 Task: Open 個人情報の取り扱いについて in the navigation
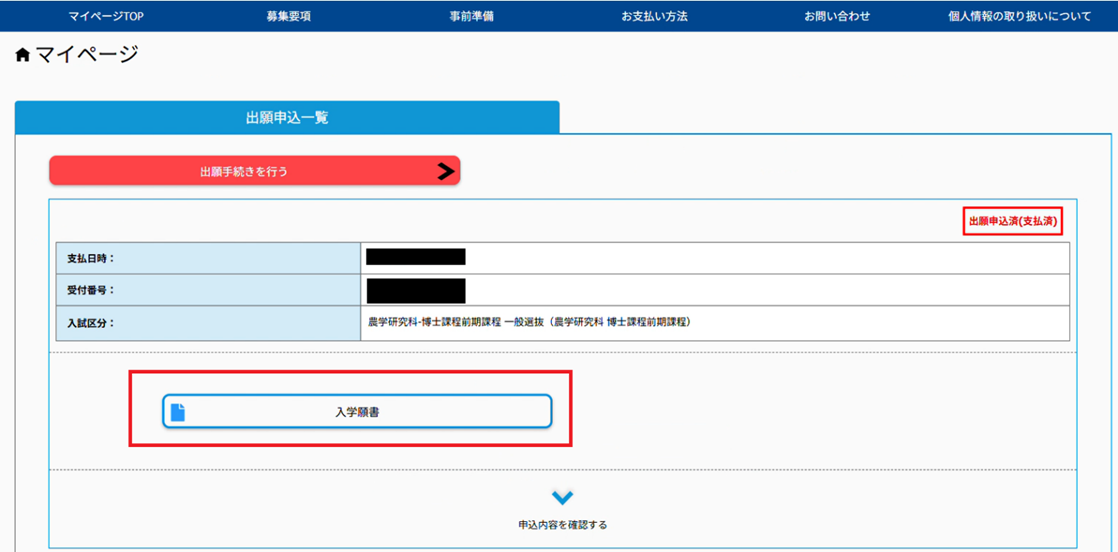point(1019,16)
